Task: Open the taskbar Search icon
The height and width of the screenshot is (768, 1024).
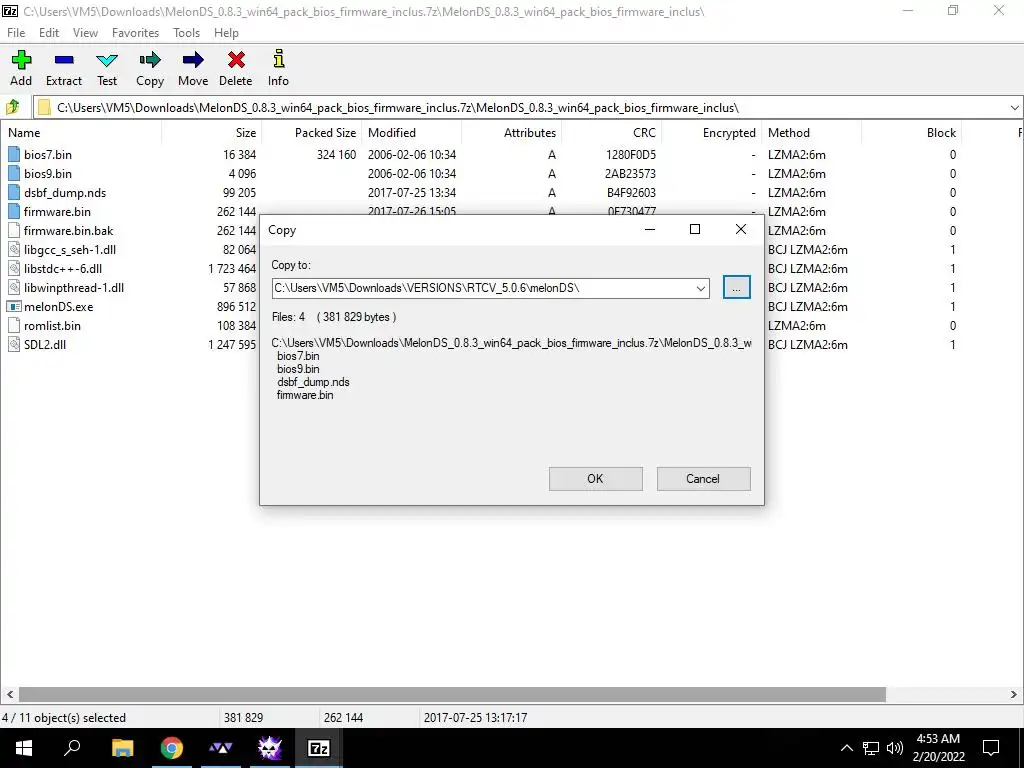Action: click(x=72, y=748)
